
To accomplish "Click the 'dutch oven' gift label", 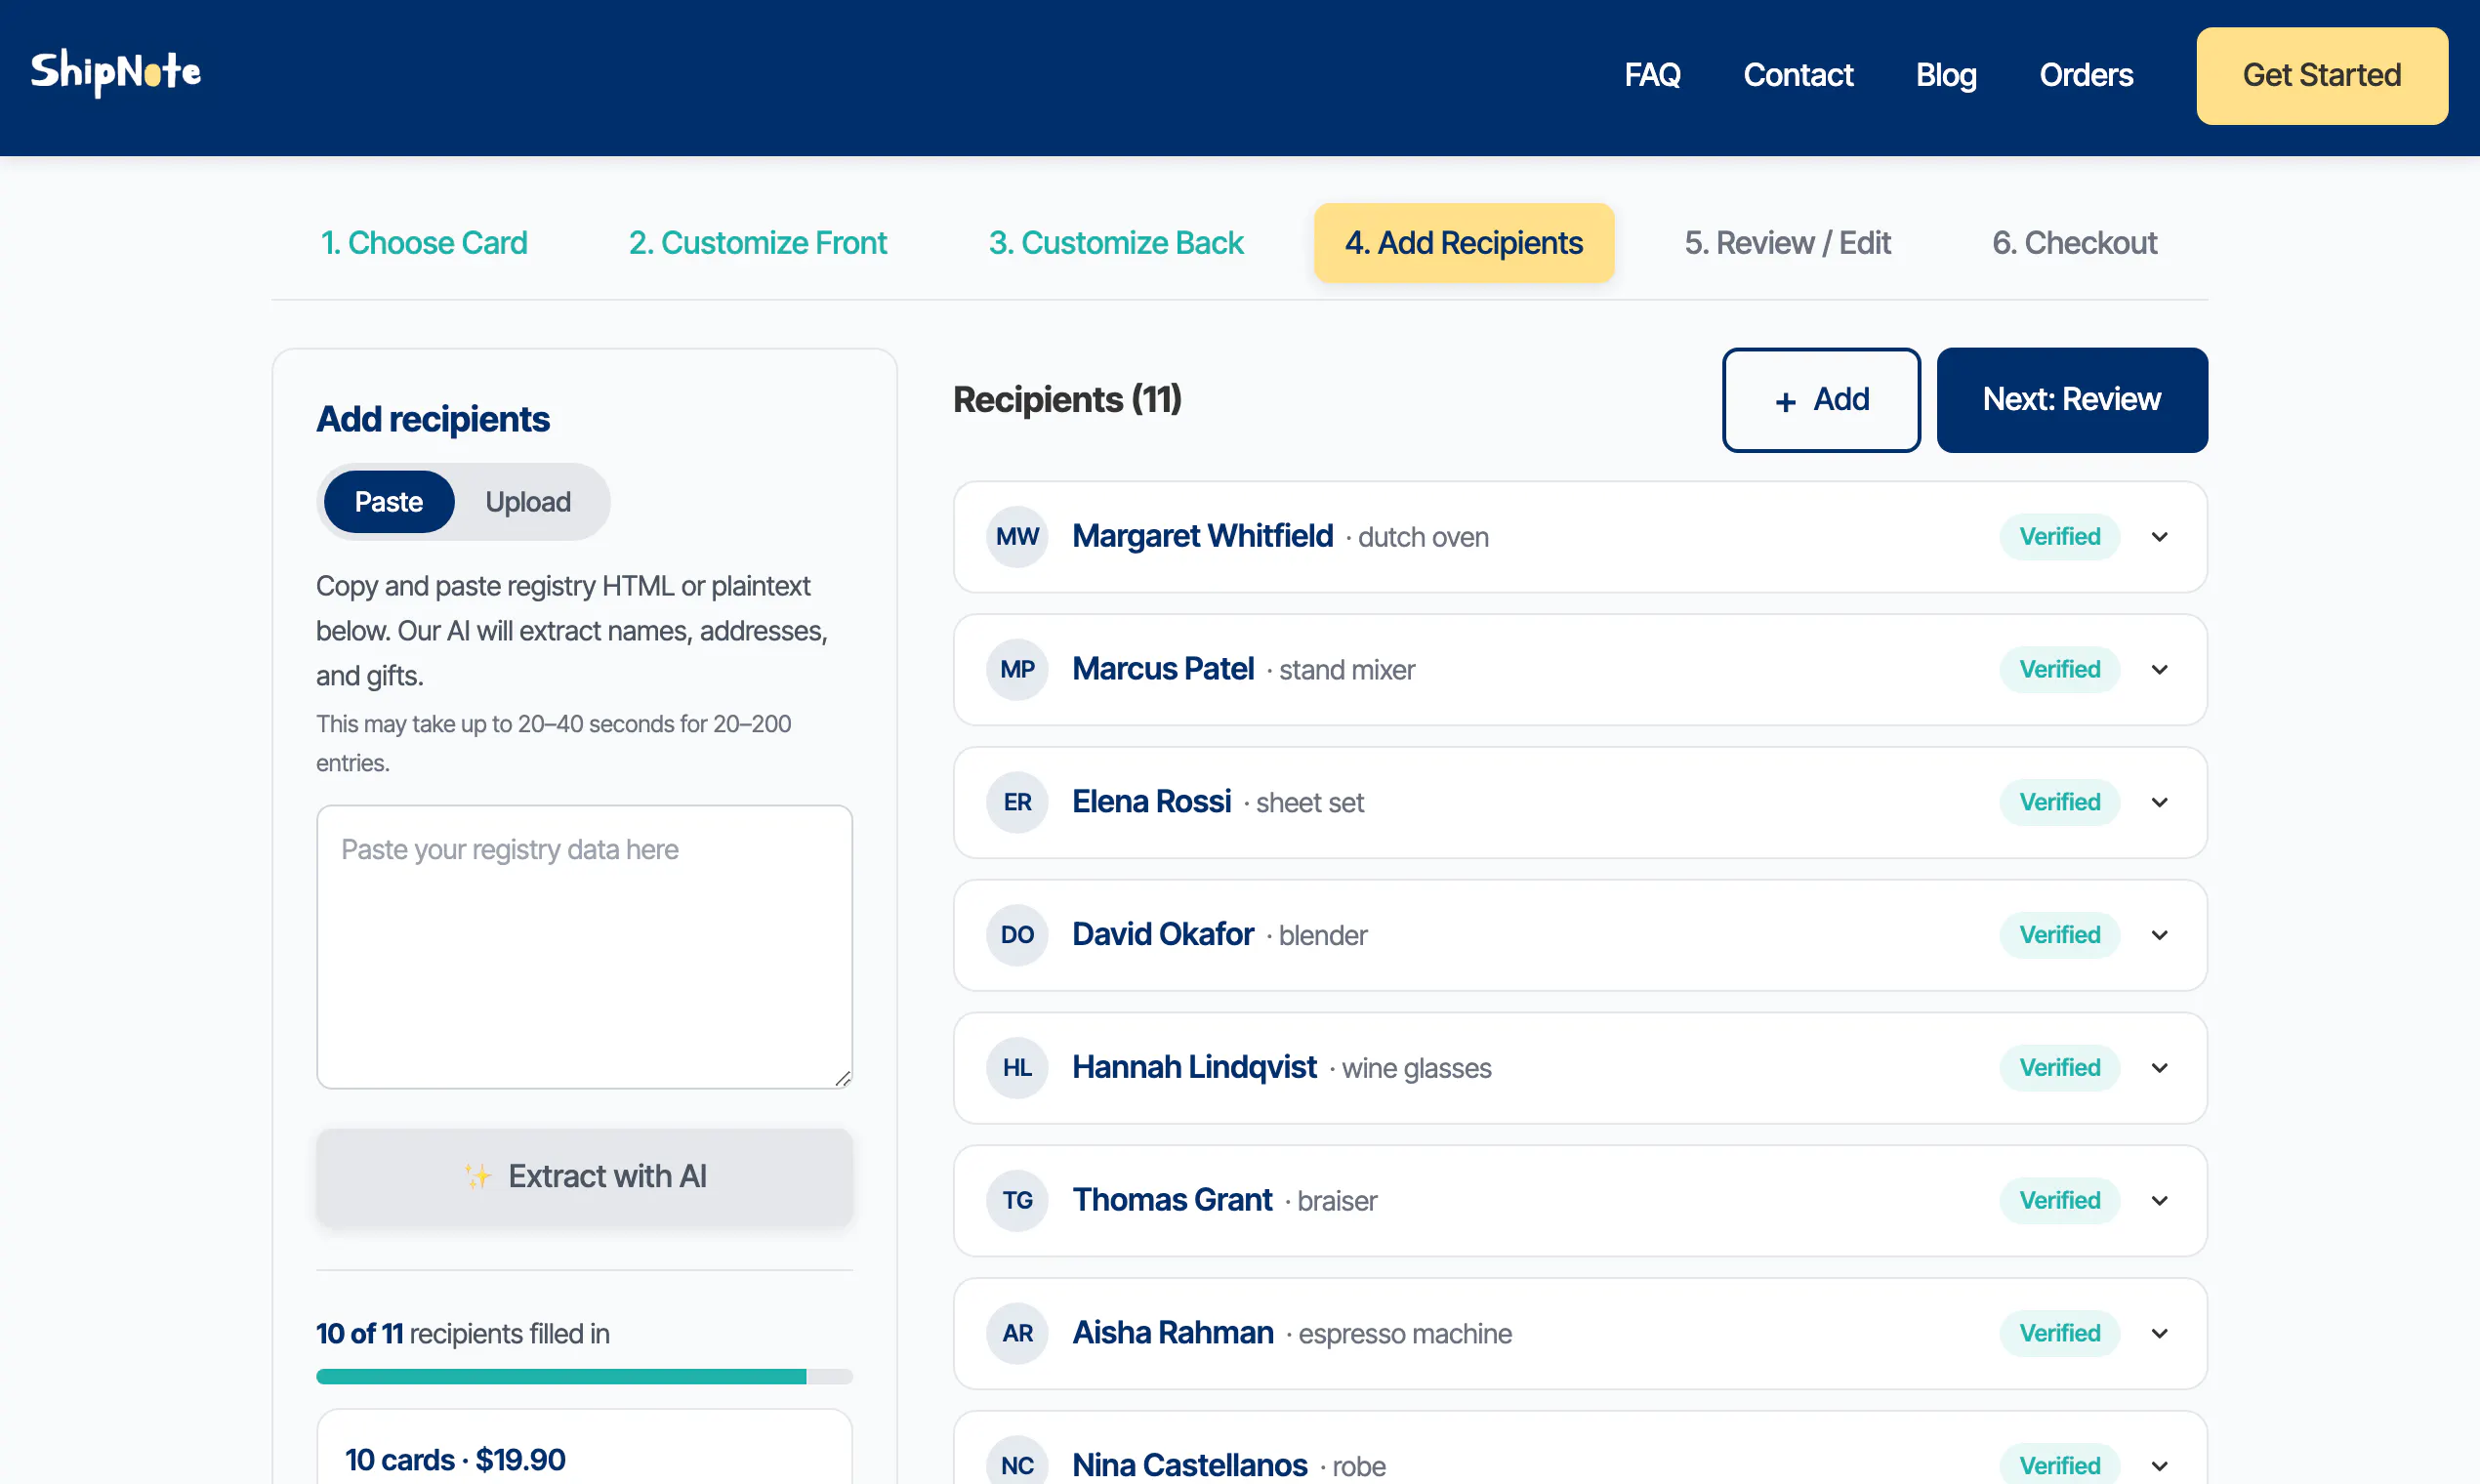I will (x=1423, y=537).
